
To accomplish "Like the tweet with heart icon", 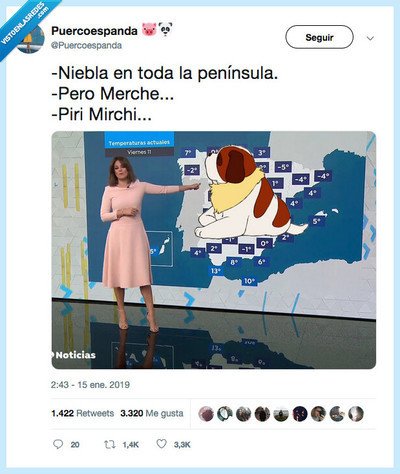I will (x=161, y=444).
